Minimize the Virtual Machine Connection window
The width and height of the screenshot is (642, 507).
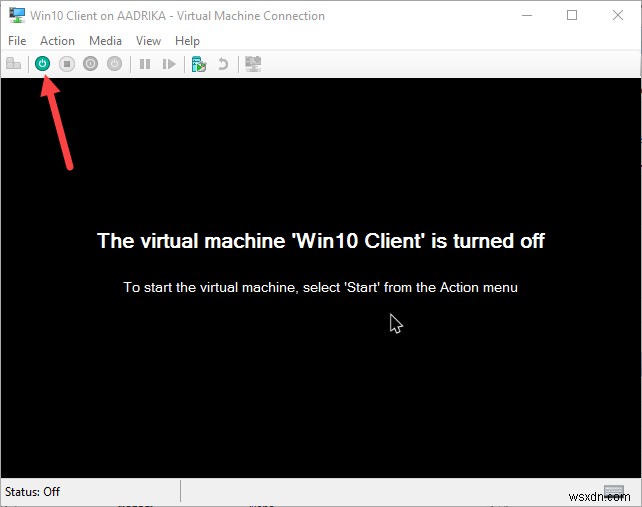[527, 16]
